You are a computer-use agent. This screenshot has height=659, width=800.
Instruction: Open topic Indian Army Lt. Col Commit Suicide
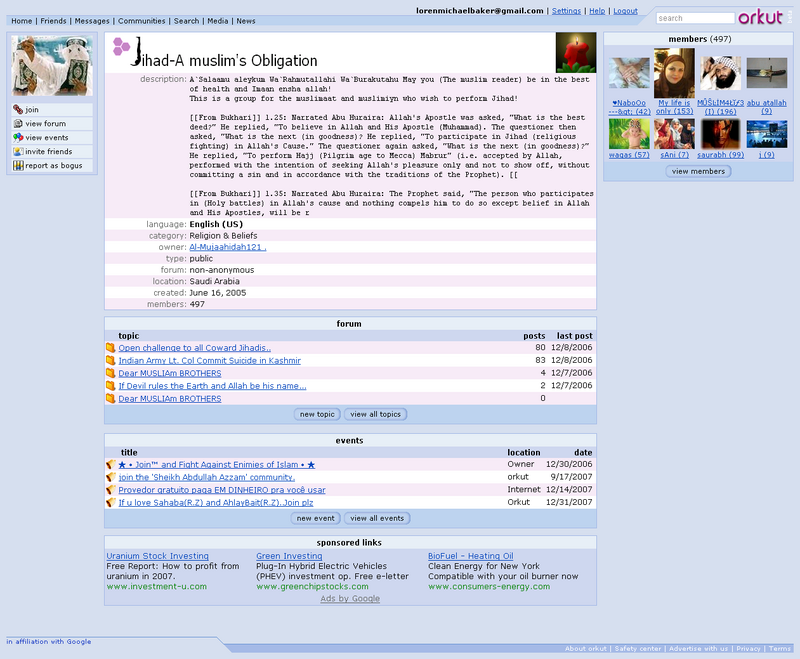(209, 361)
